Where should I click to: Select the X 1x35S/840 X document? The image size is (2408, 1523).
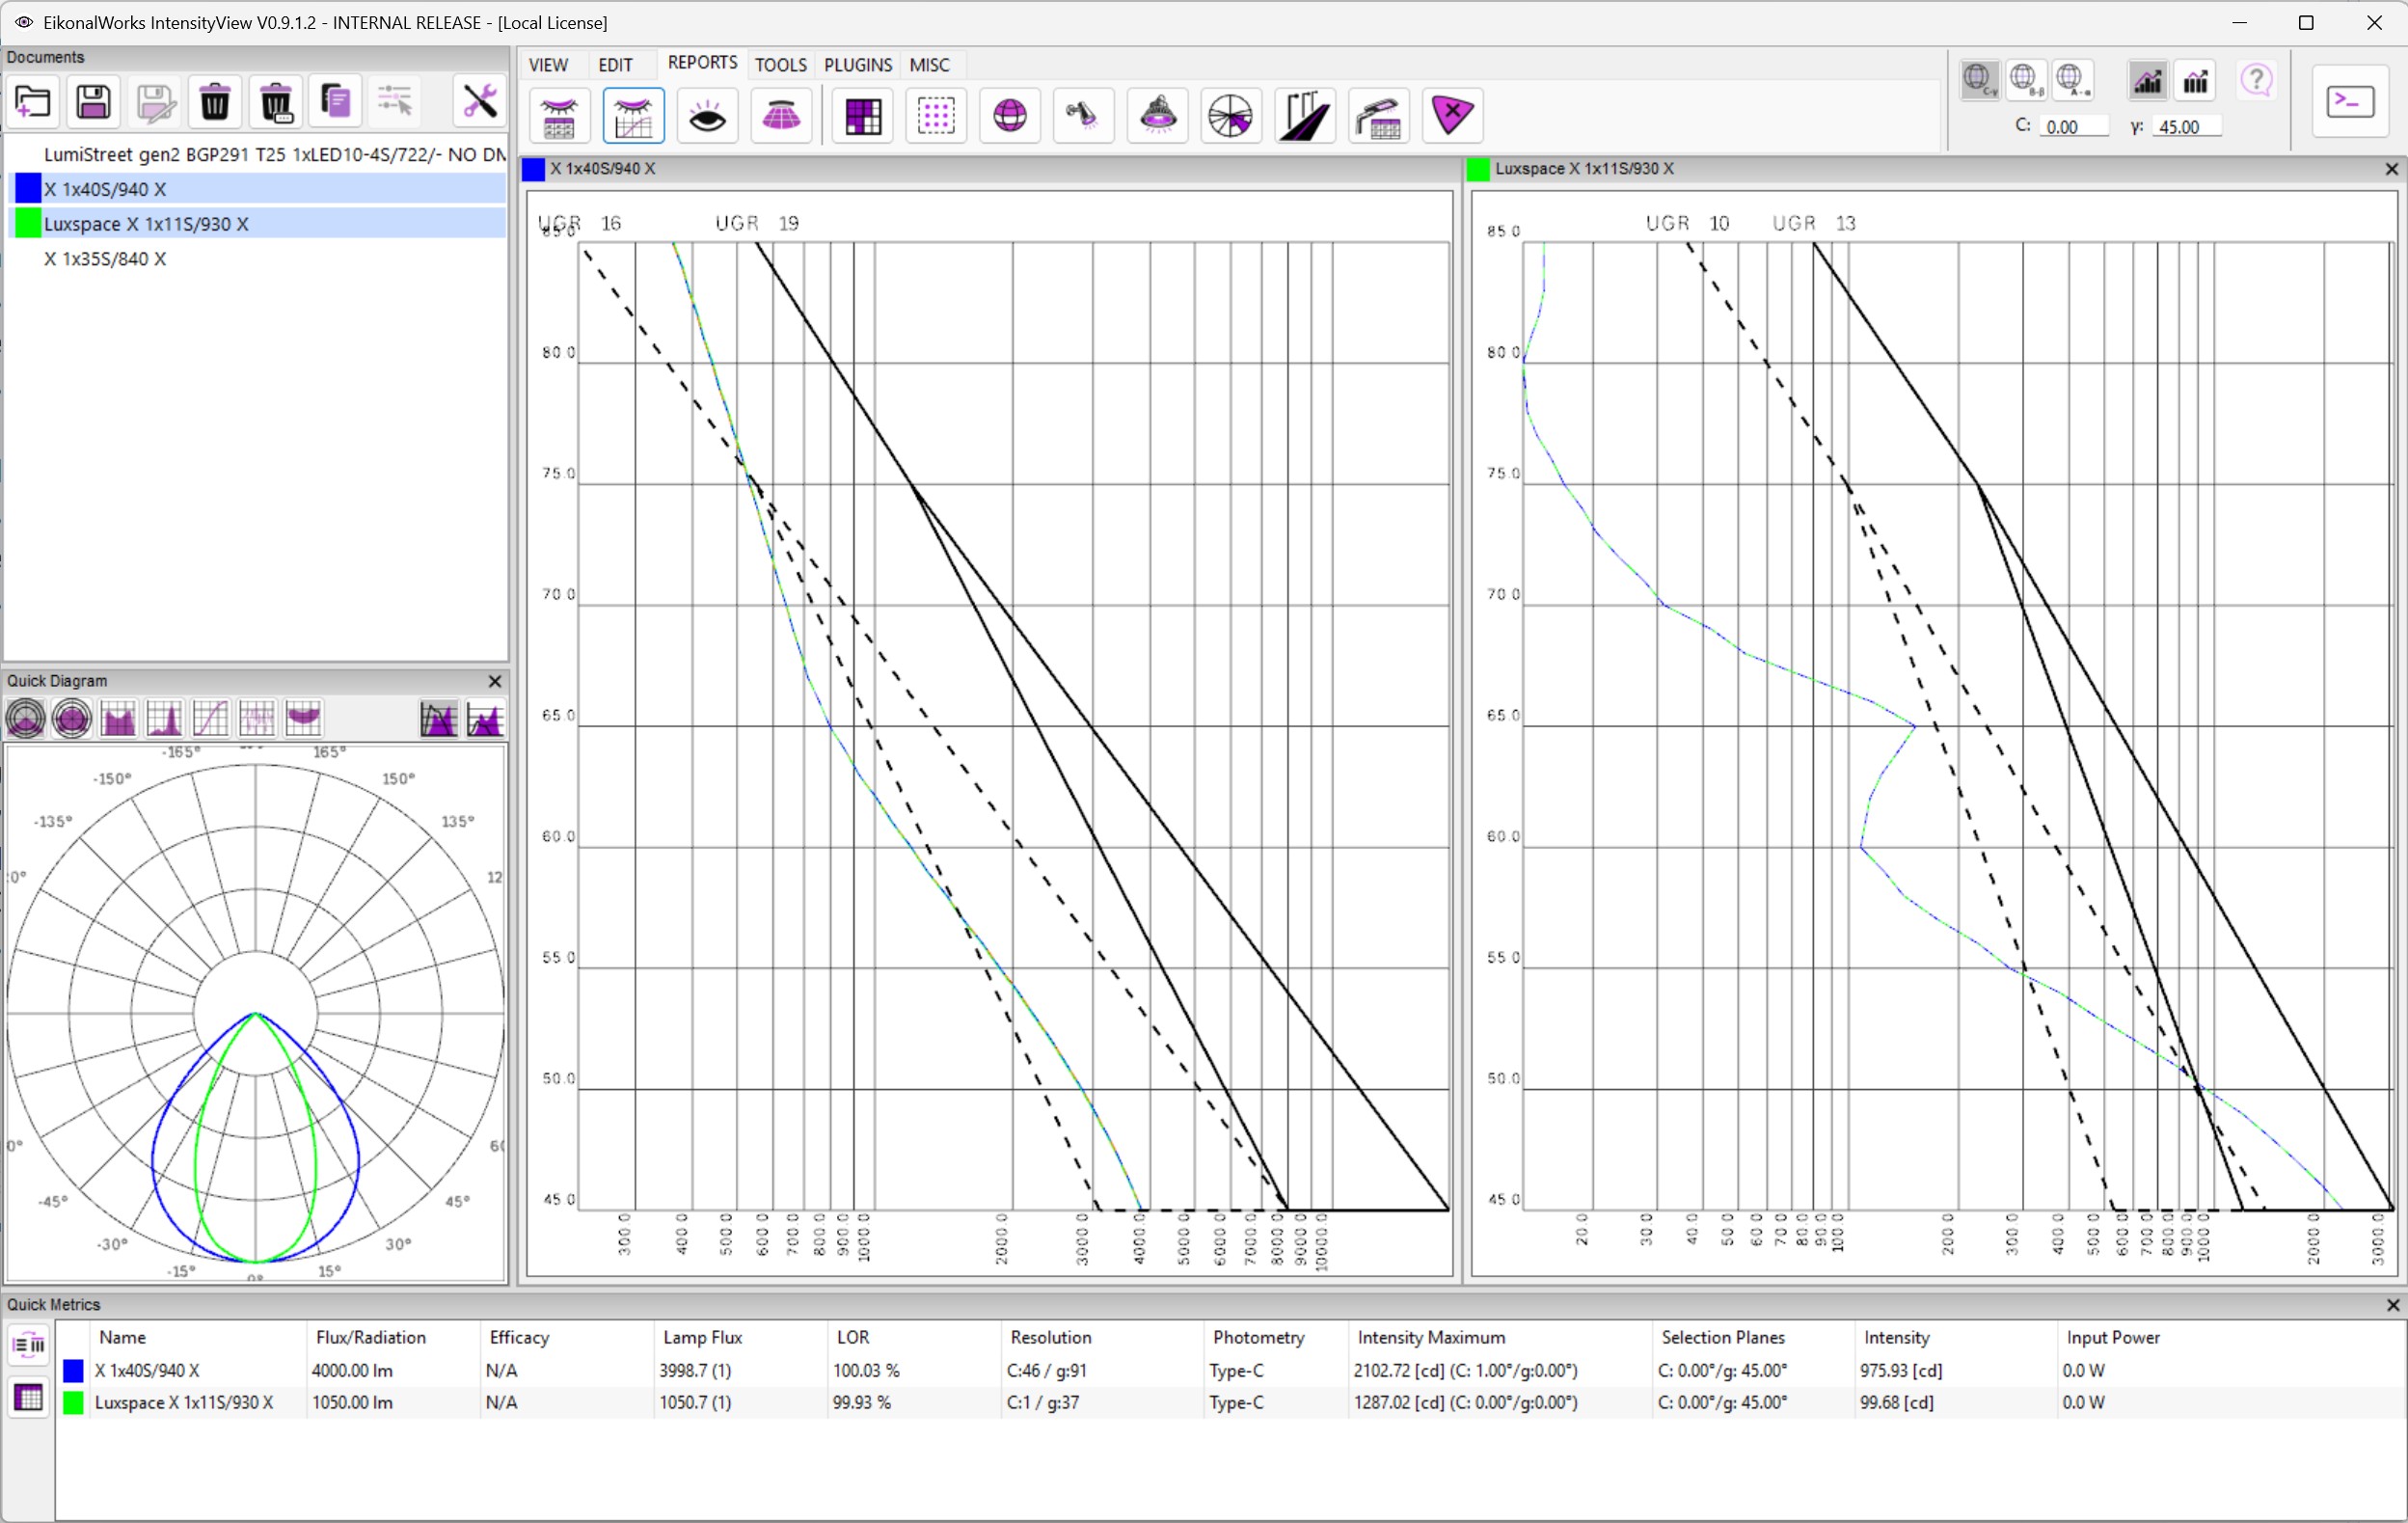[258, 259]
